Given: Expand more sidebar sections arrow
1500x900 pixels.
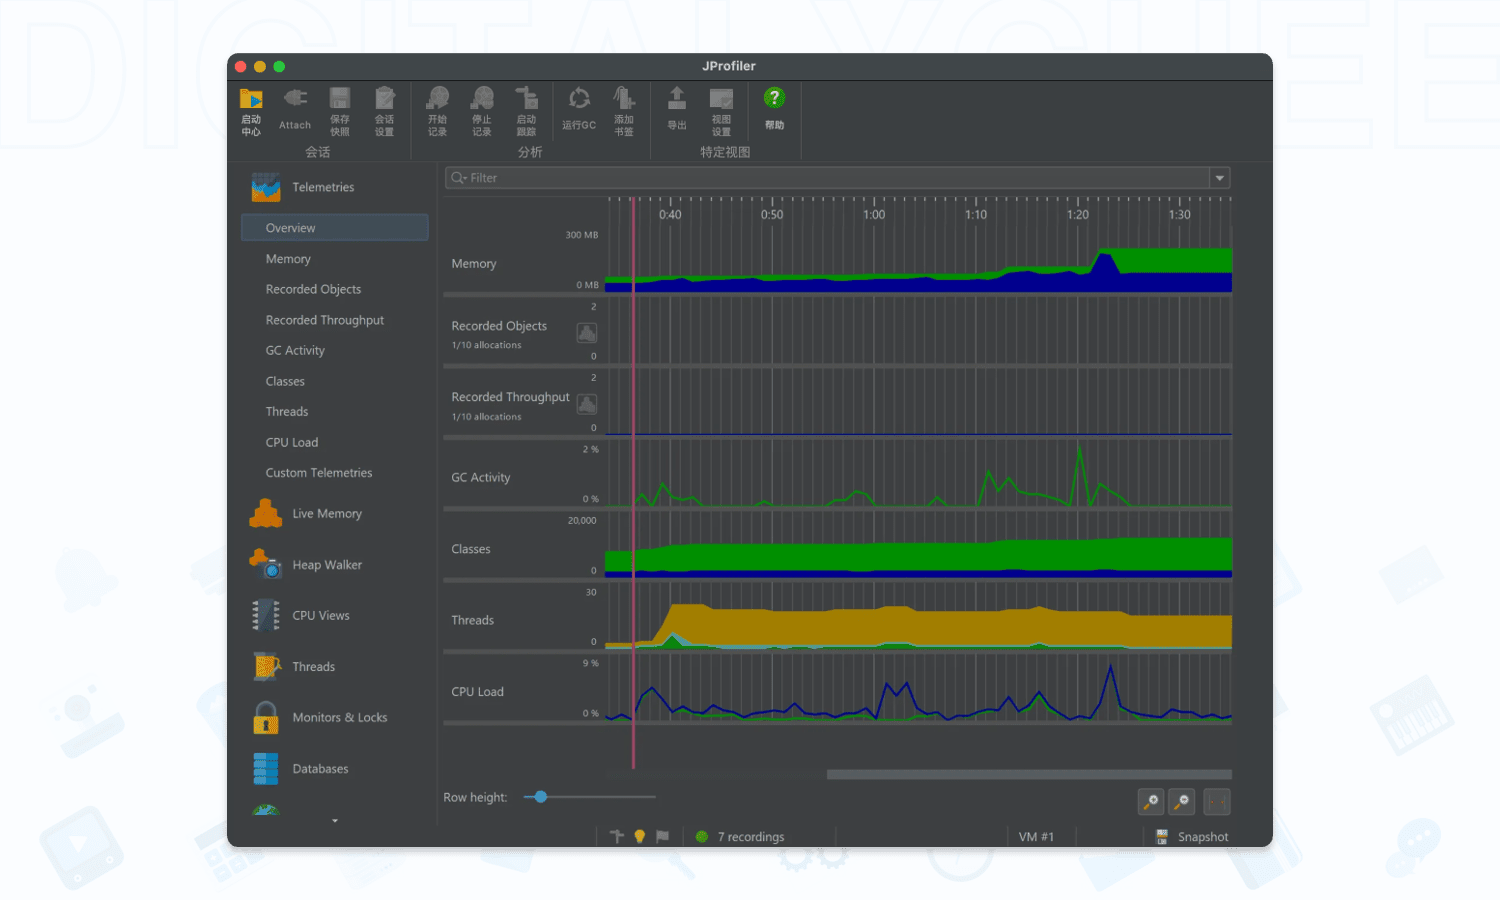Looking at the screenshot, I should [335, 821].
